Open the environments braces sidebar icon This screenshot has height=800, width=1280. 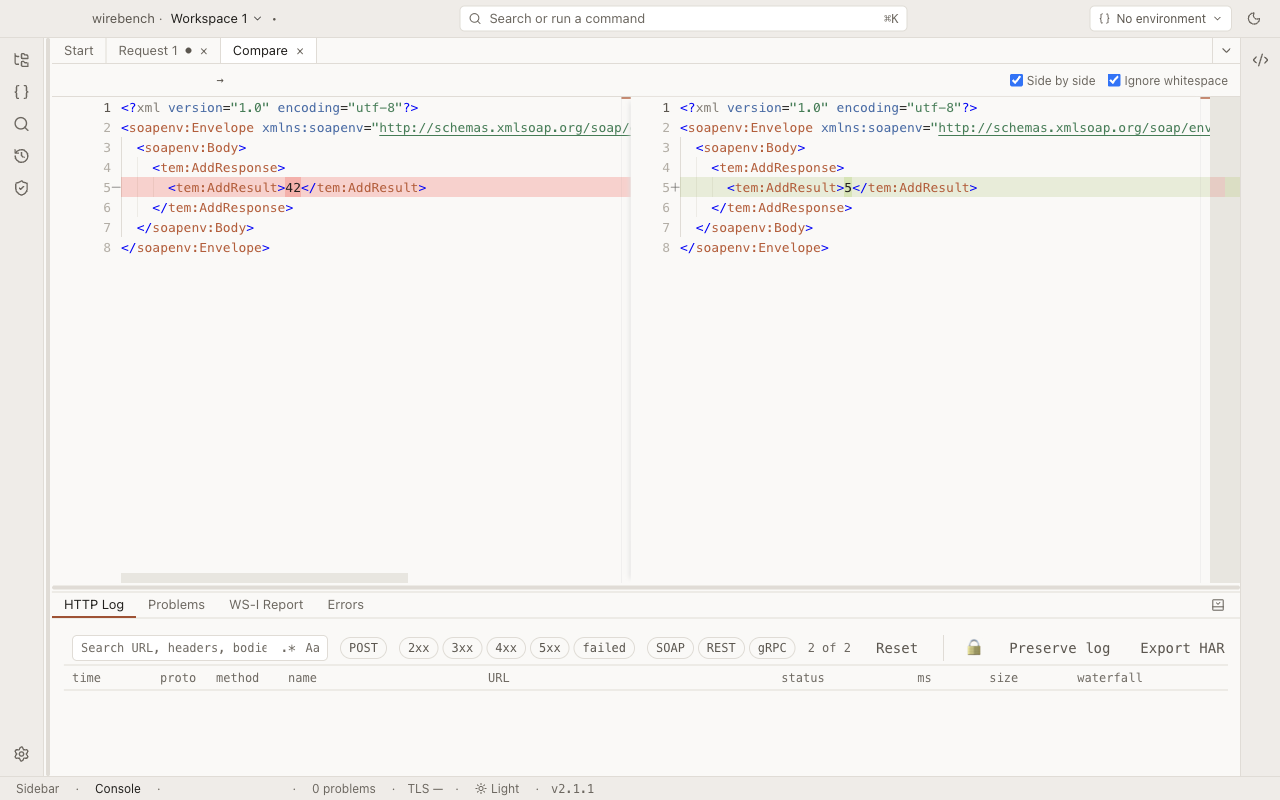[21, 92]
